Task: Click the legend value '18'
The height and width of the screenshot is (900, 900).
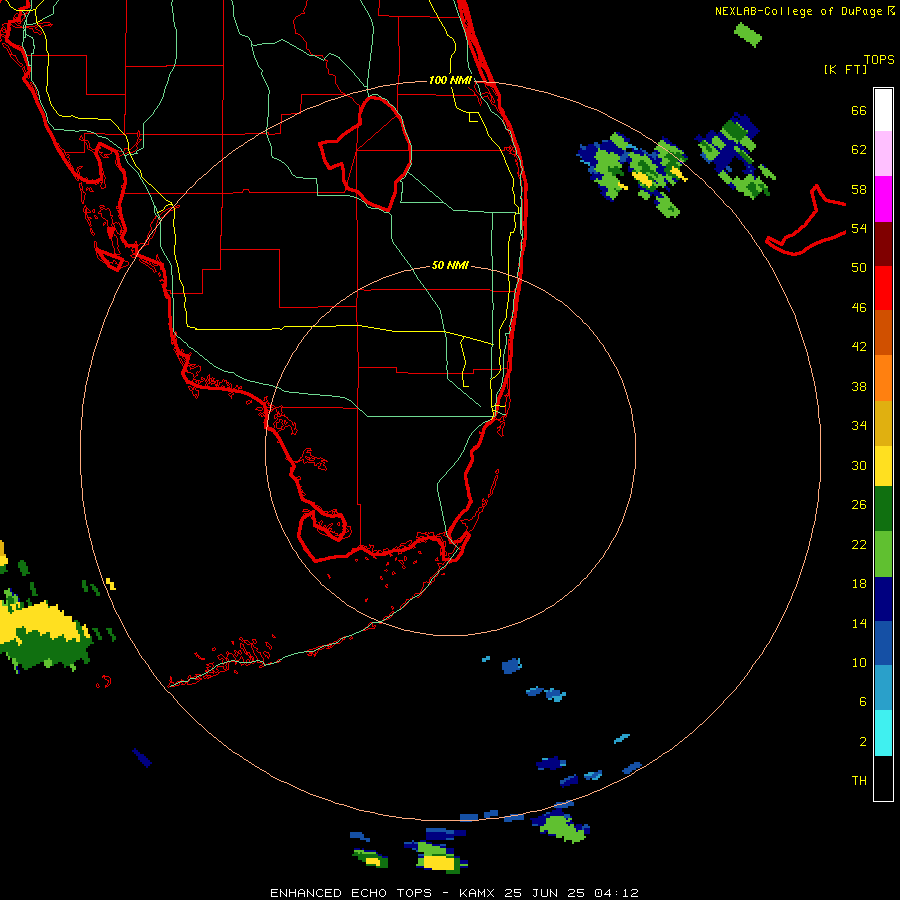Action: pyautogui.click(x=859, y=584)
